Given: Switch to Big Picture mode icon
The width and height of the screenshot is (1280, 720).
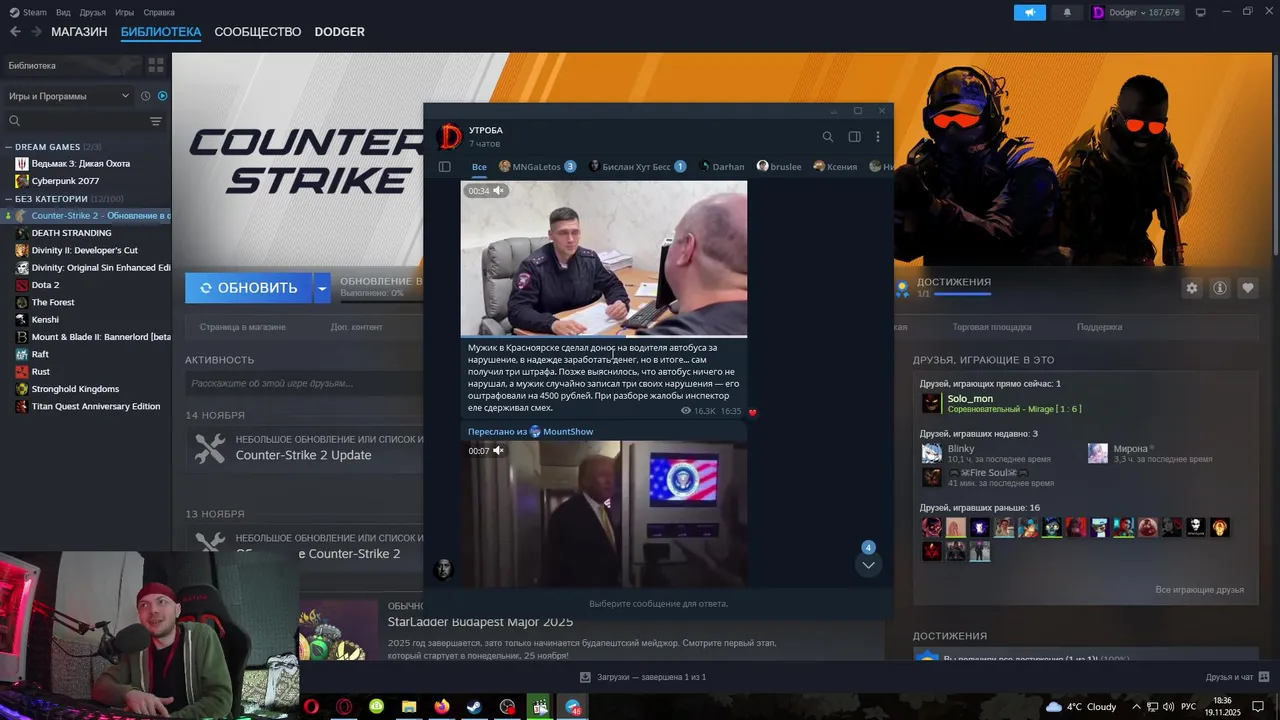Looking at the screenshot, I should coord(1201,12).
